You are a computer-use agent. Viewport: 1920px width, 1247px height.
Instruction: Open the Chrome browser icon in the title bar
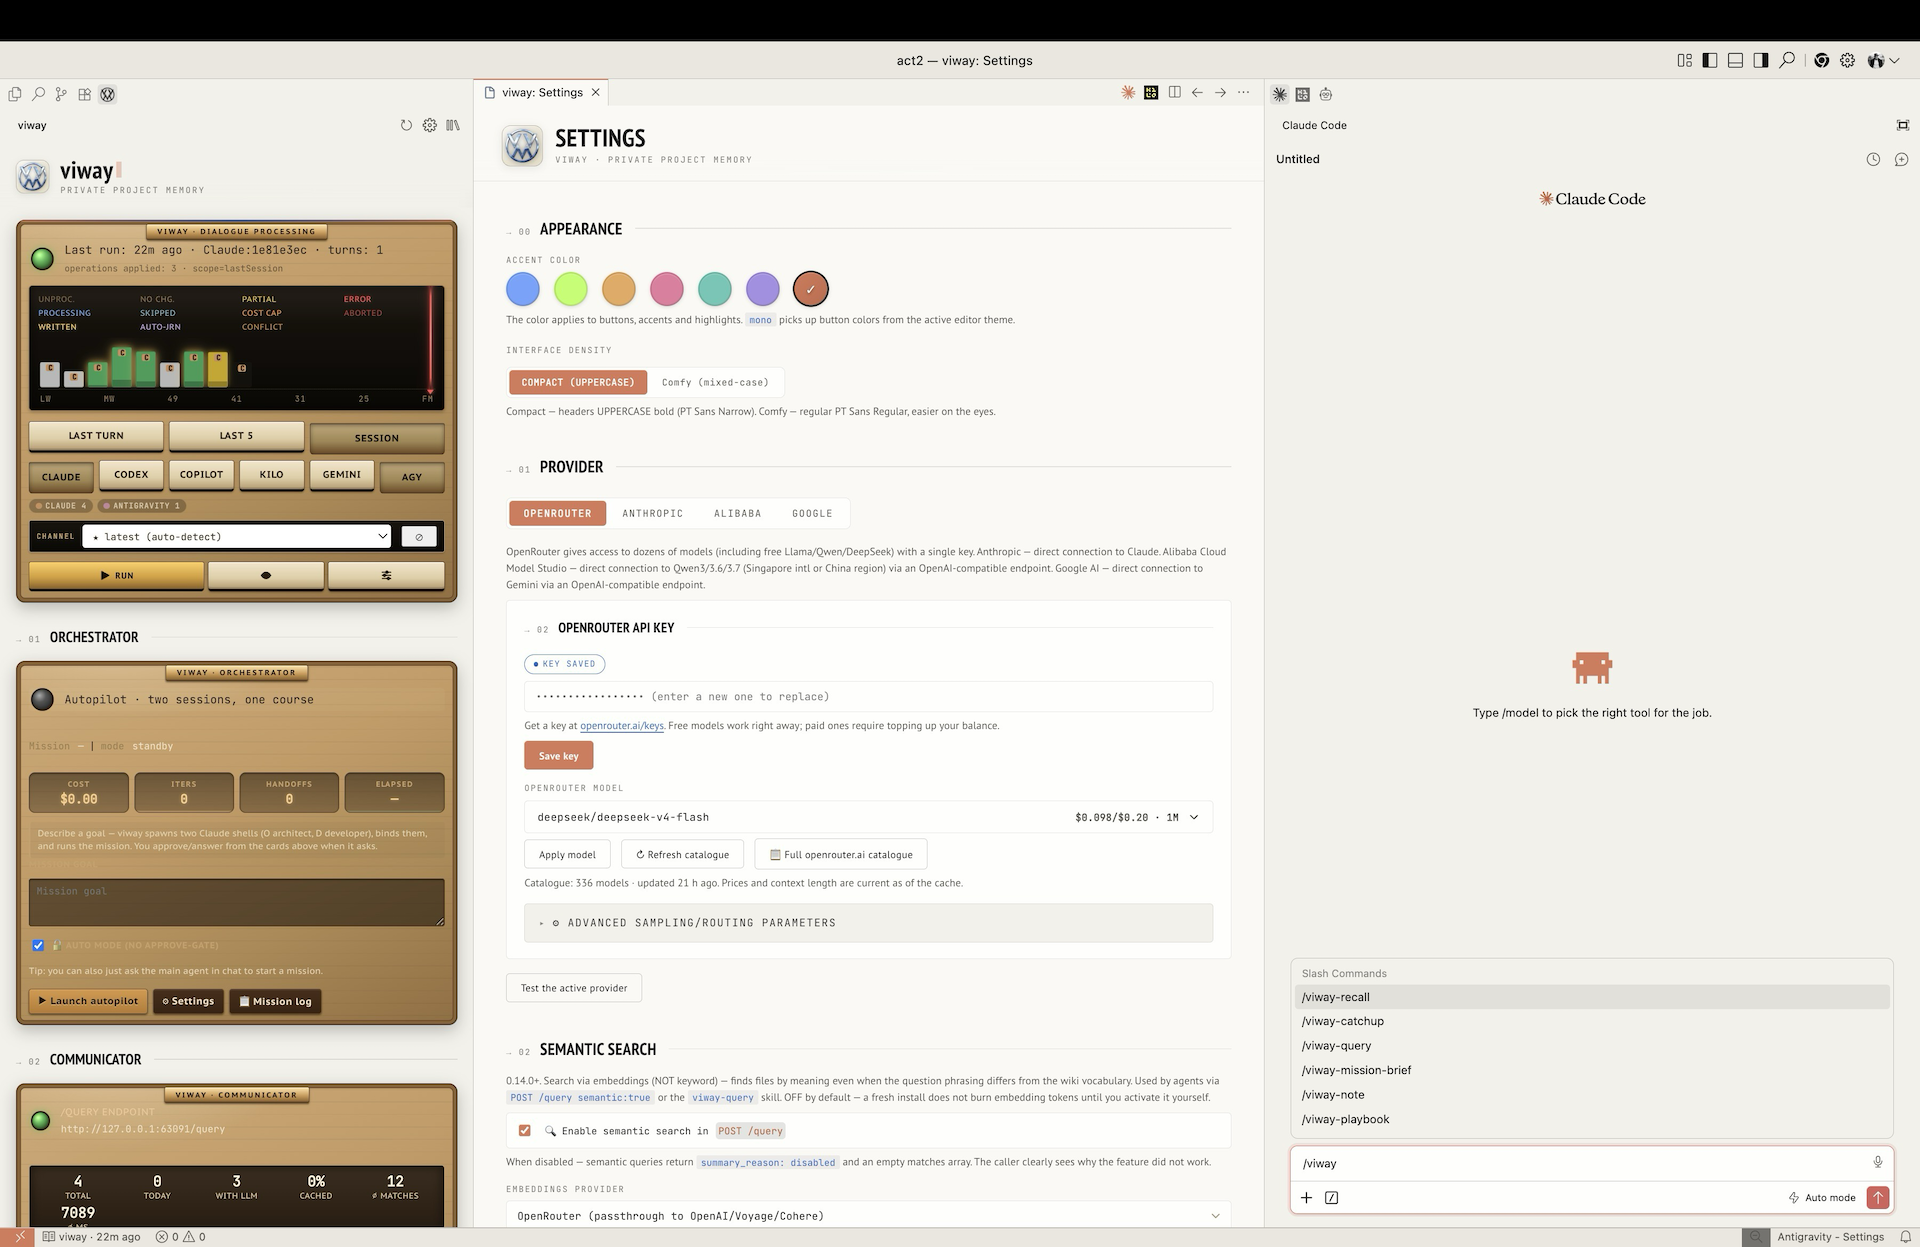[x=1822, y=60]
